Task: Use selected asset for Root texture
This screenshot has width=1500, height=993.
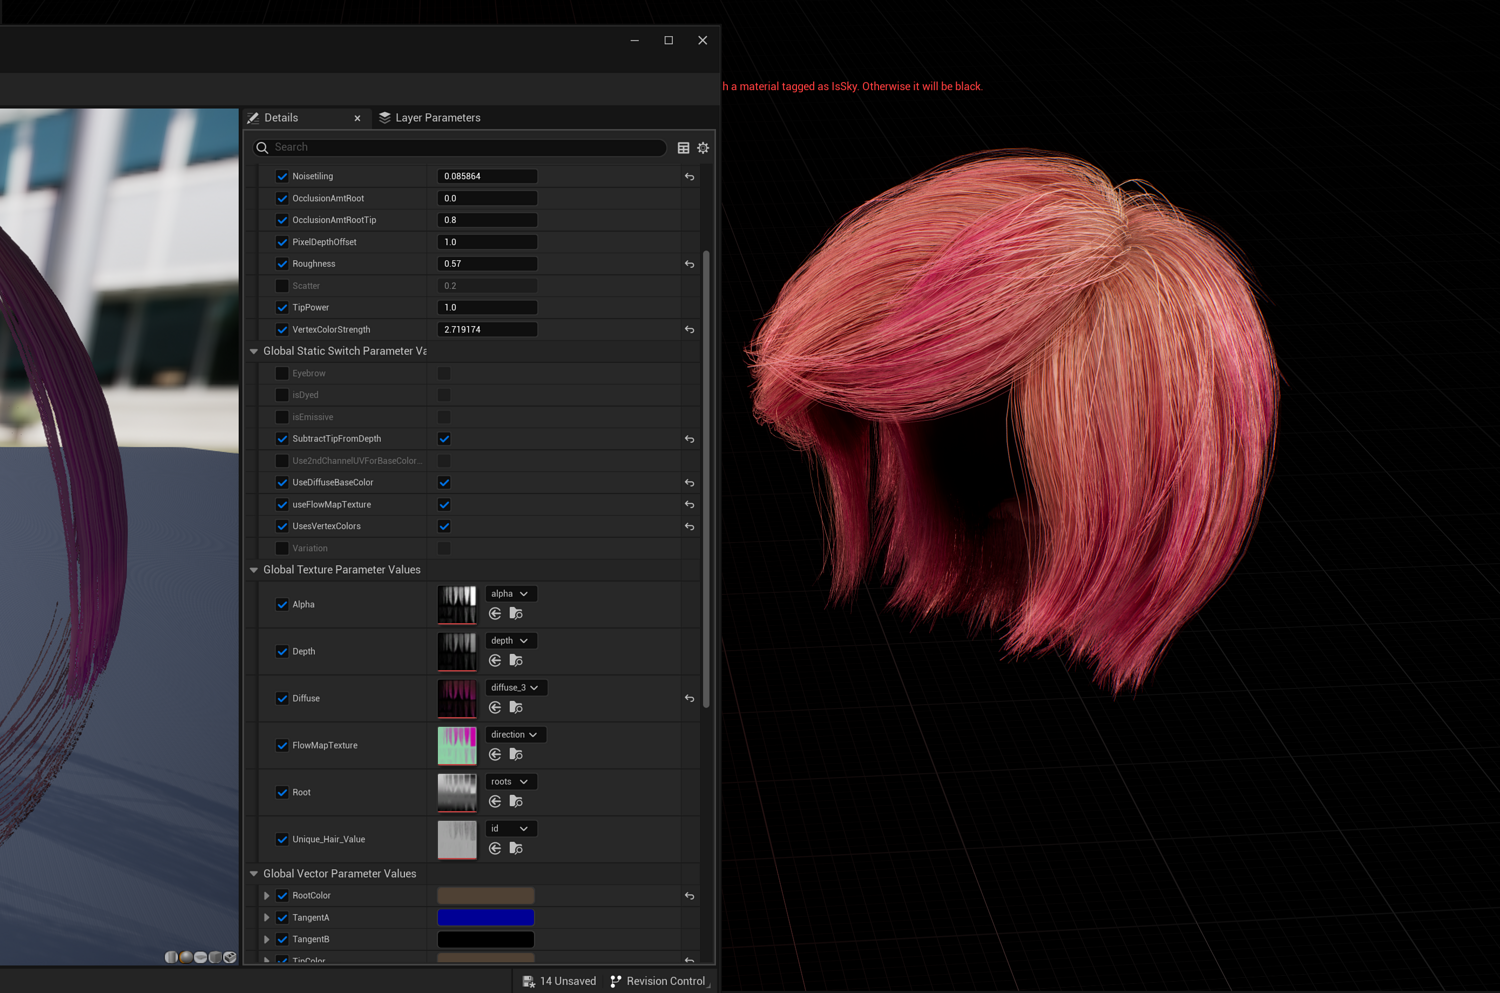Action: (x=495, y=802)
